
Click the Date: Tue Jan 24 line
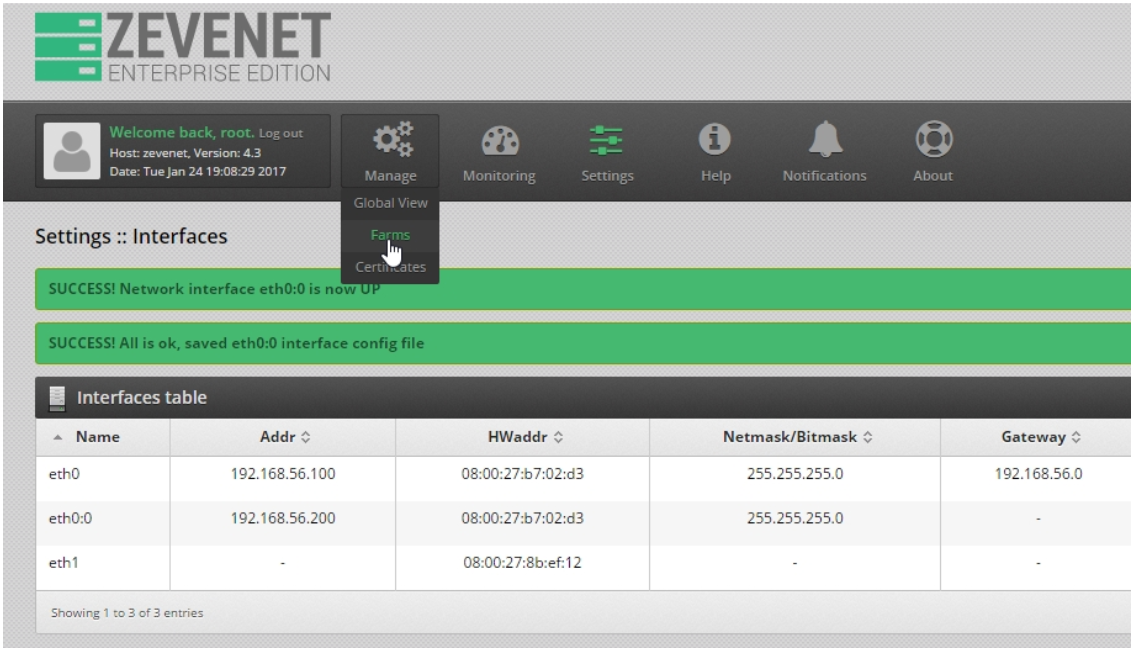(198, 171)
